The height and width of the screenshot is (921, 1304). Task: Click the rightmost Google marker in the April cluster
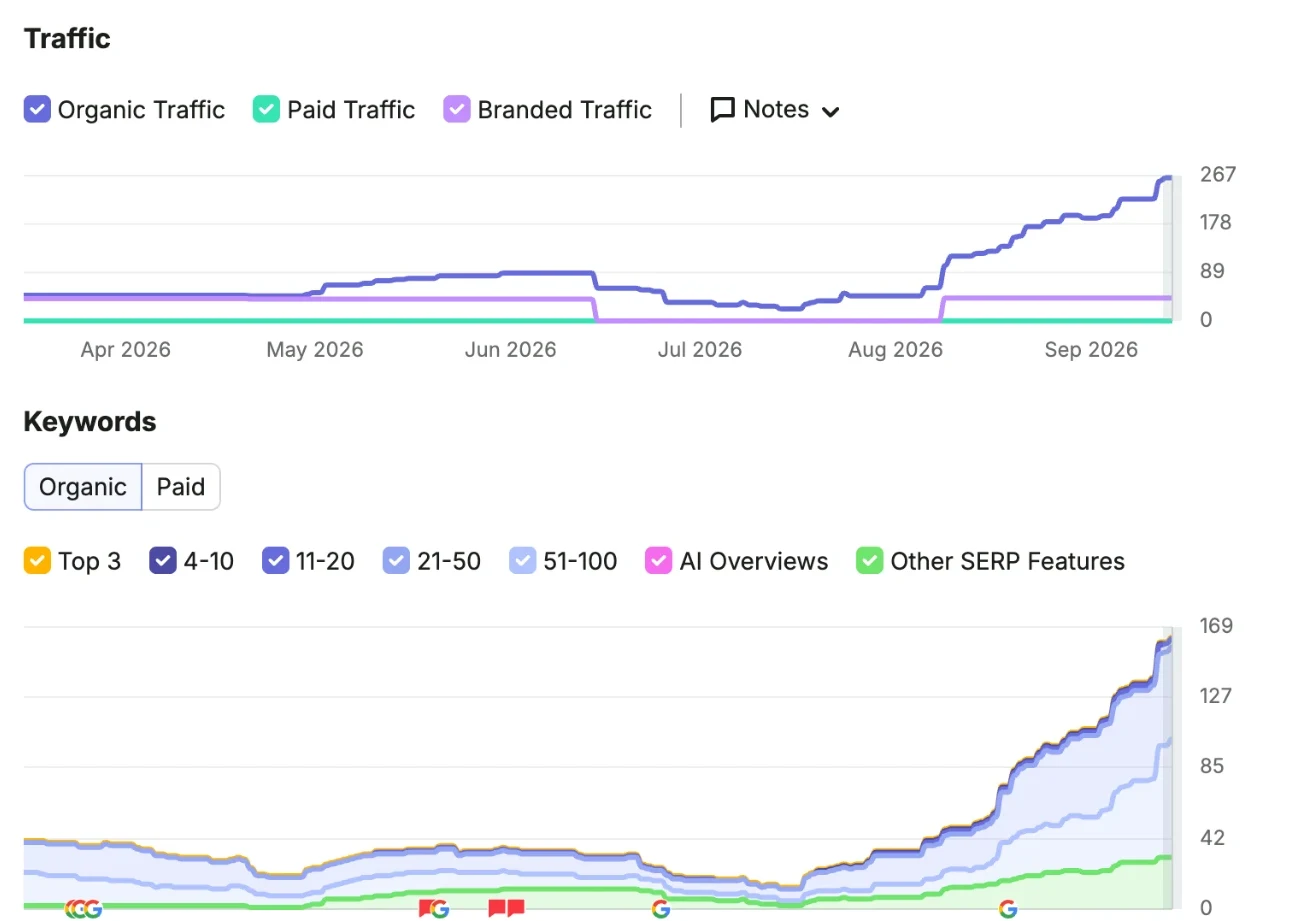click(93, 908)
